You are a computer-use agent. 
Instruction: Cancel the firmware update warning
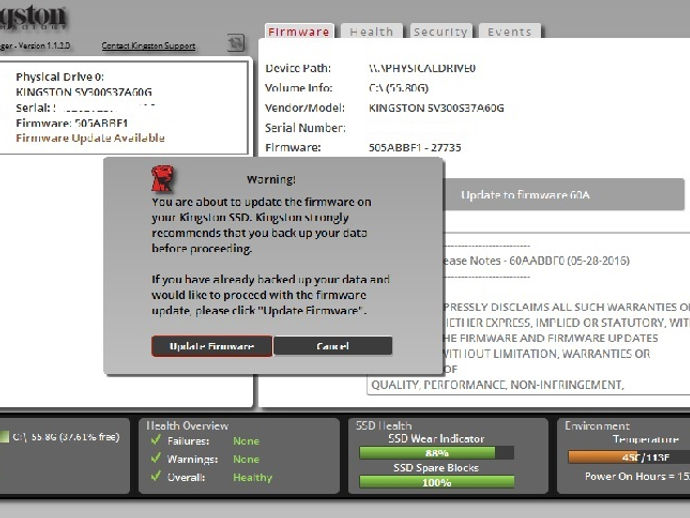point(333,346)
